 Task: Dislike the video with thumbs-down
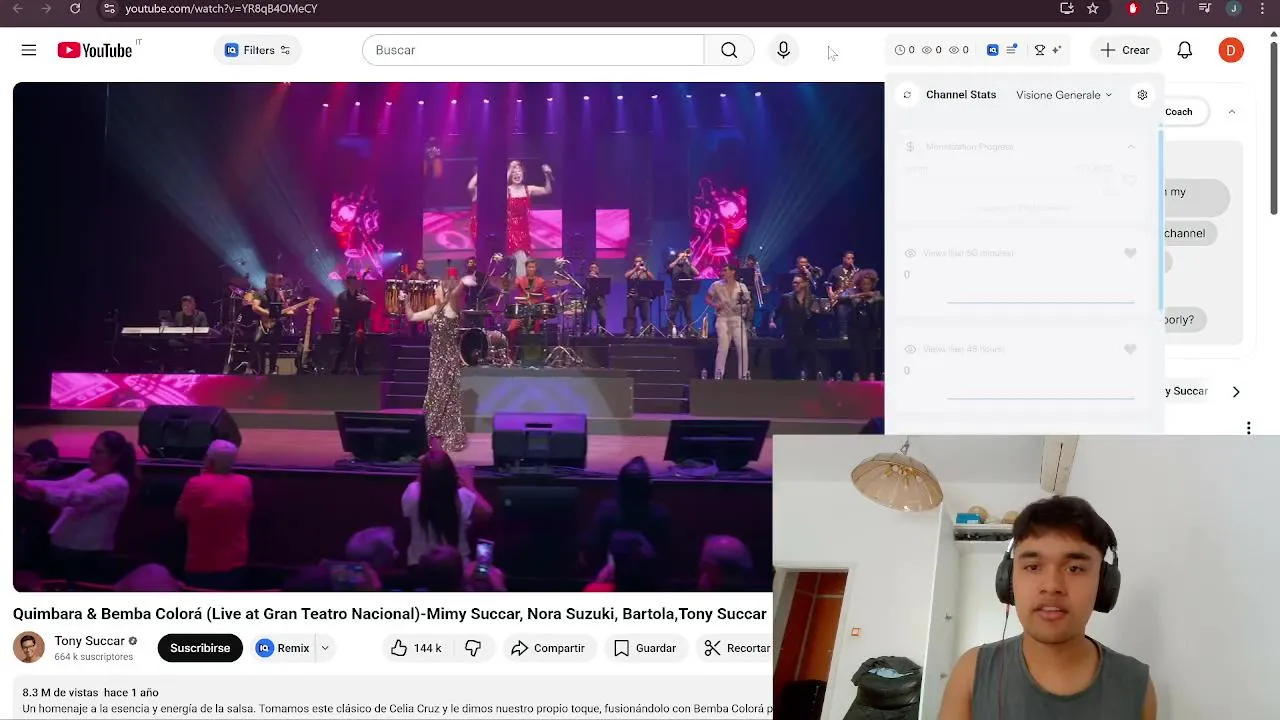click(473, 648)
